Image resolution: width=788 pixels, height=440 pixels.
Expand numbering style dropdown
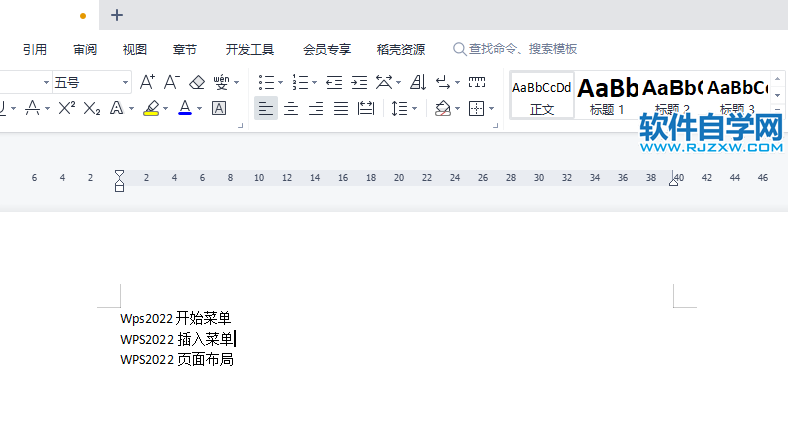314,82
